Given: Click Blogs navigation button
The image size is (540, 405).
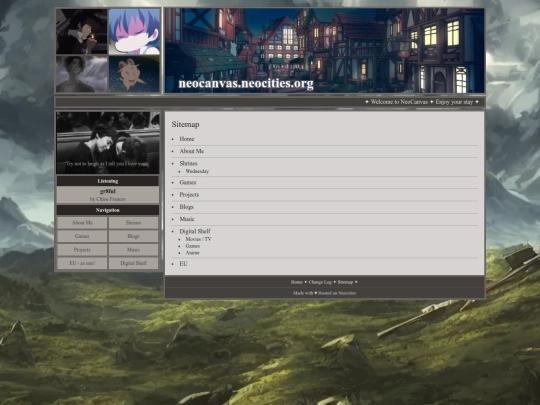Looking at the screenshot, I should coord(133,236).
